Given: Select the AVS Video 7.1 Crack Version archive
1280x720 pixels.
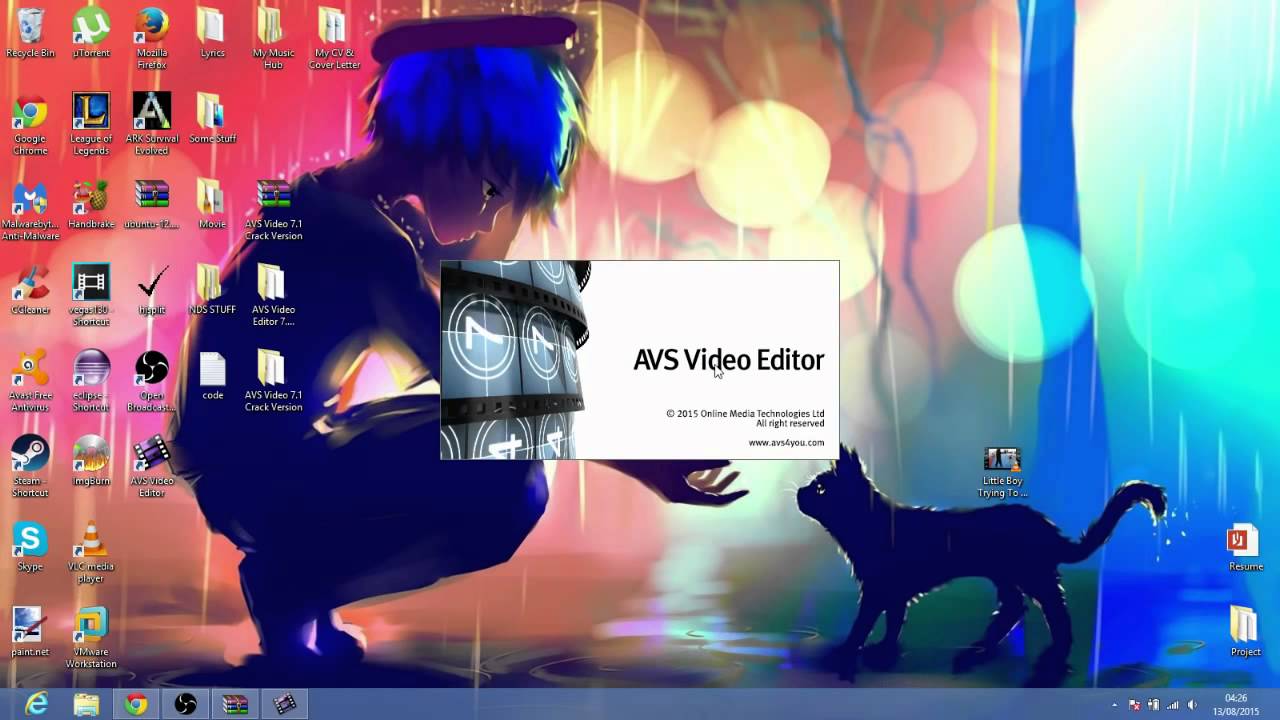Looking at the screenshot, I should [x=273, y=211].
